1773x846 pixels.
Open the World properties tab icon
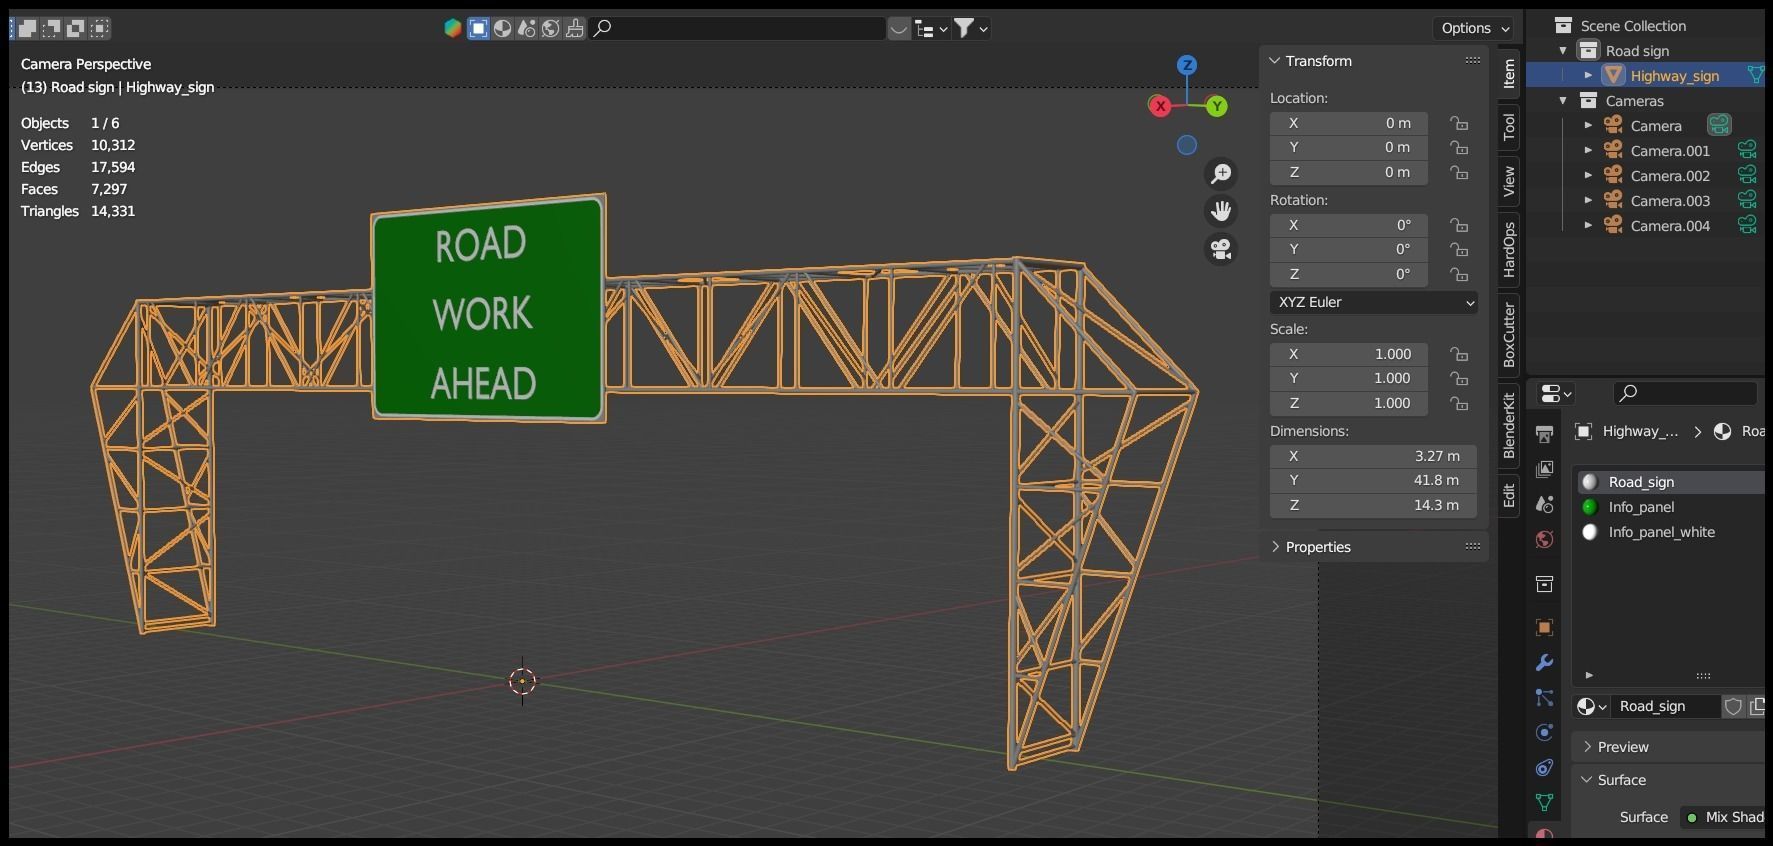[1545, 540]
